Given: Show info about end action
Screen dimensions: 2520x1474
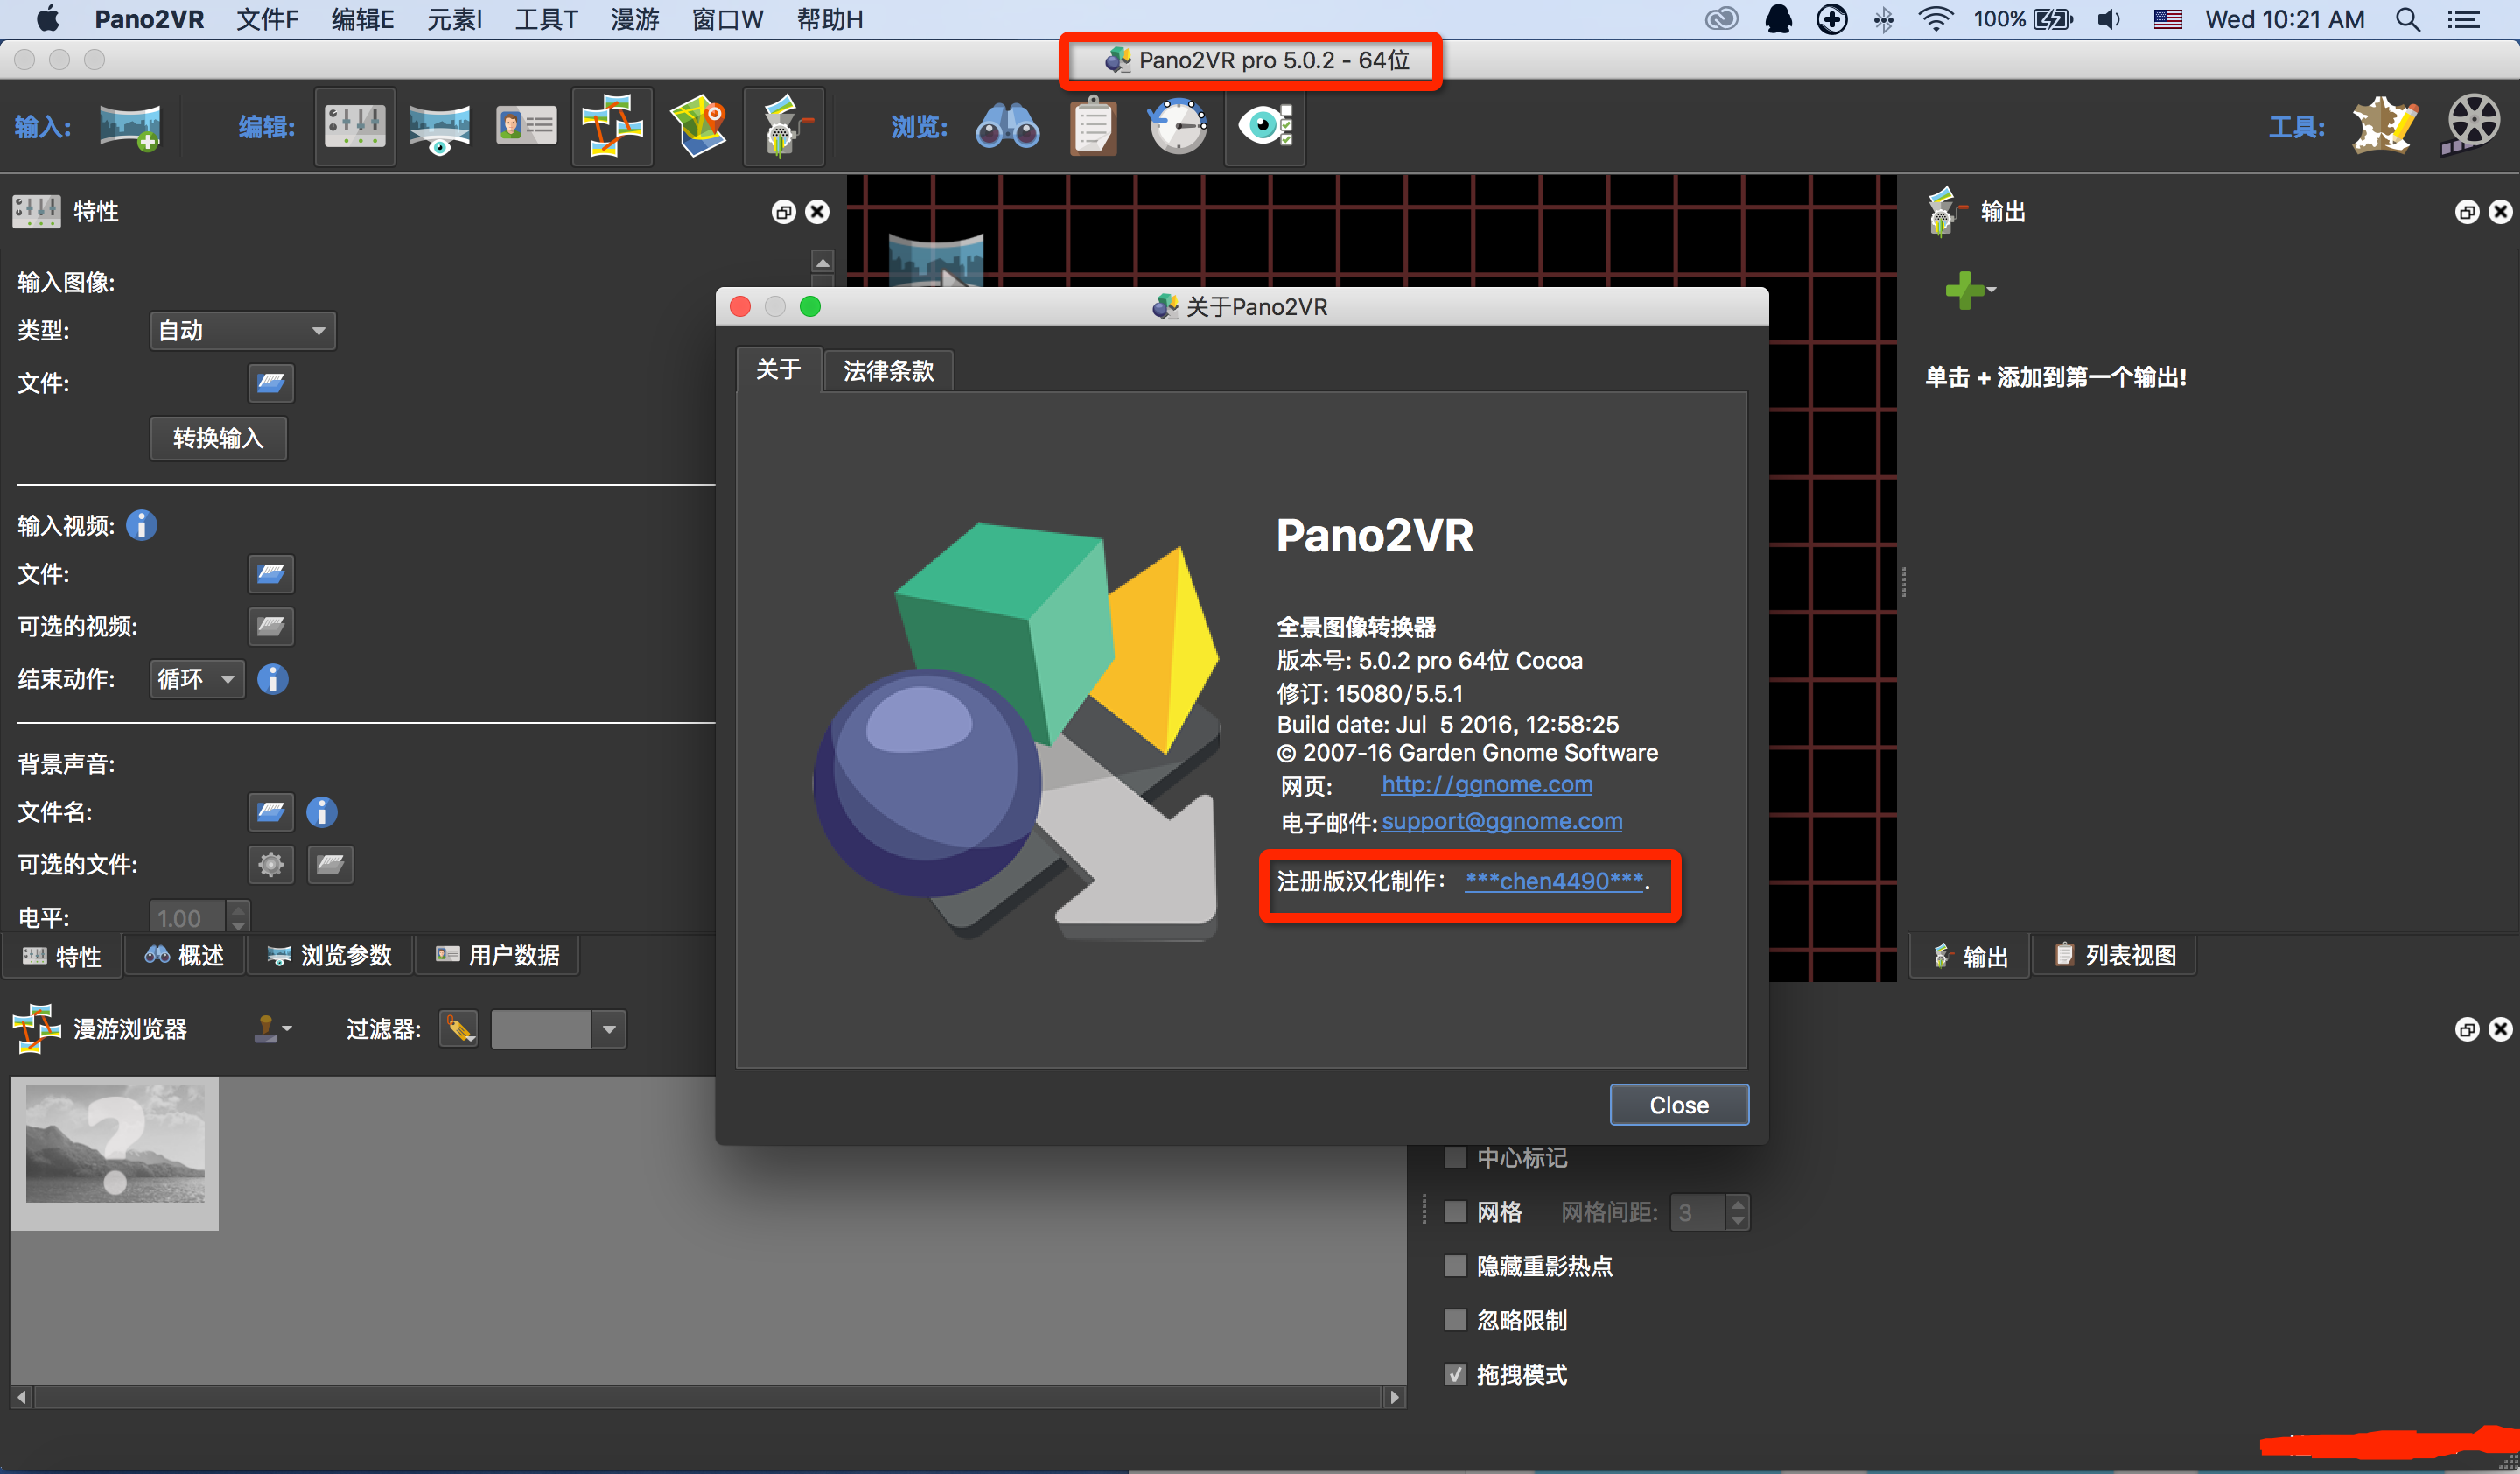Looking at the screenshot, I should coord(273,679).
